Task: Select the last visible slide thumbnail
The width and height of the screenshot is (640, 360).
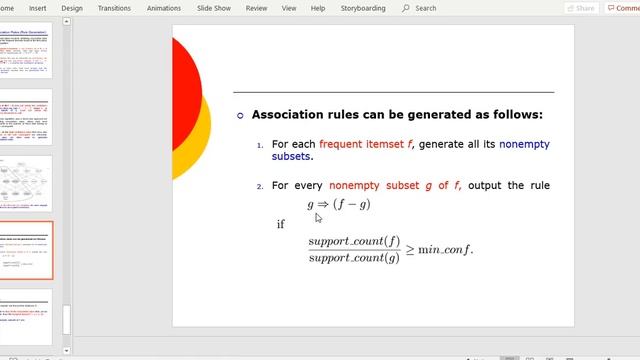Action: point(26,317)
